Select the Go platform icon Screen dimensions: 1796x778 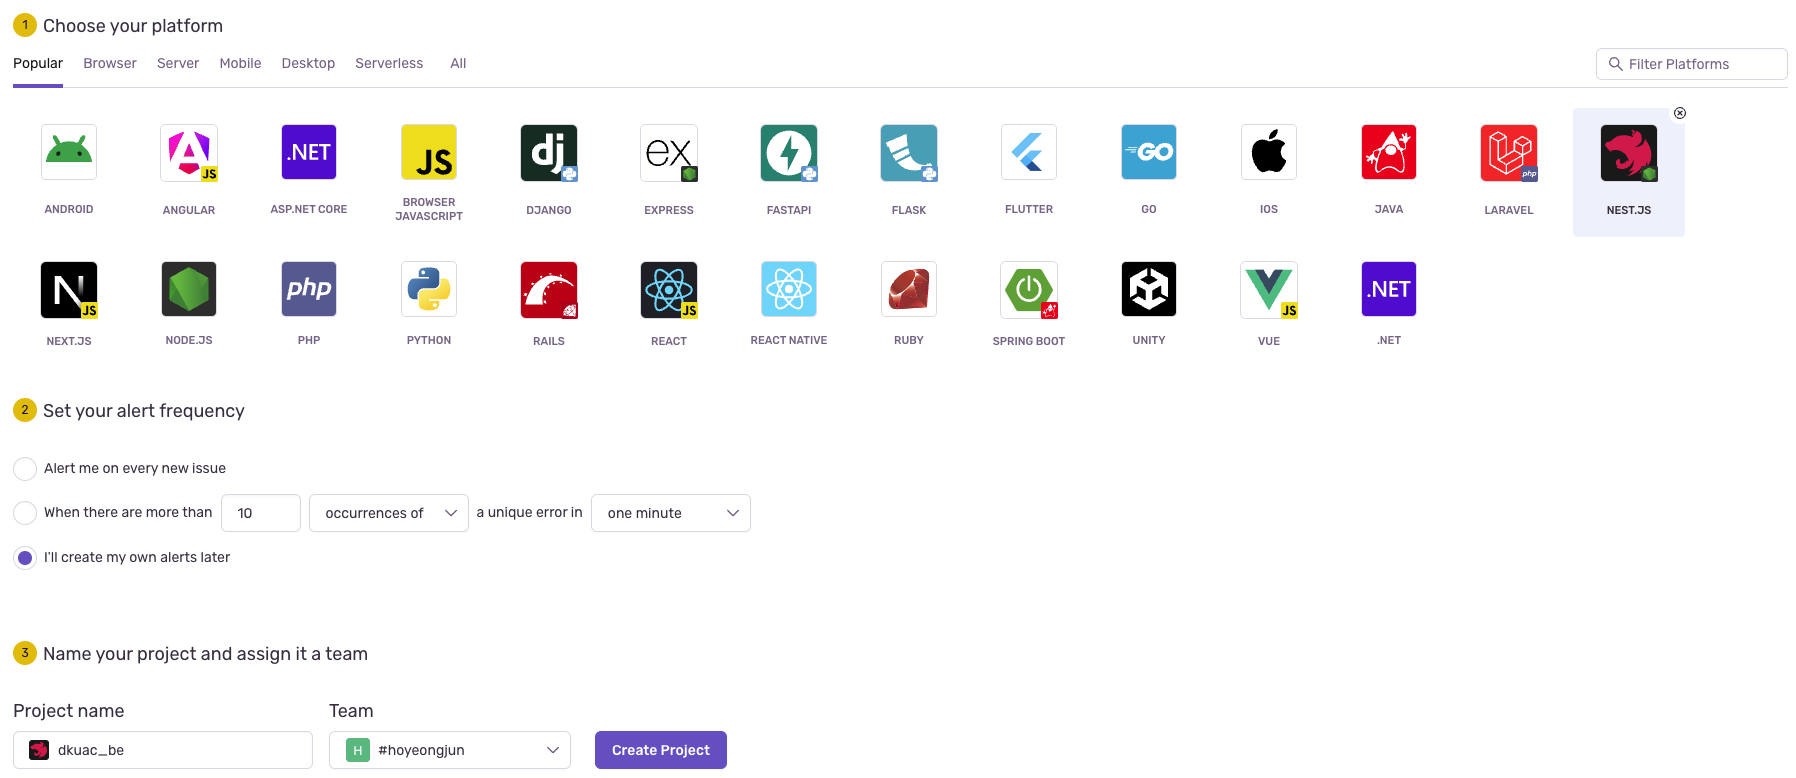(1149, 152)
